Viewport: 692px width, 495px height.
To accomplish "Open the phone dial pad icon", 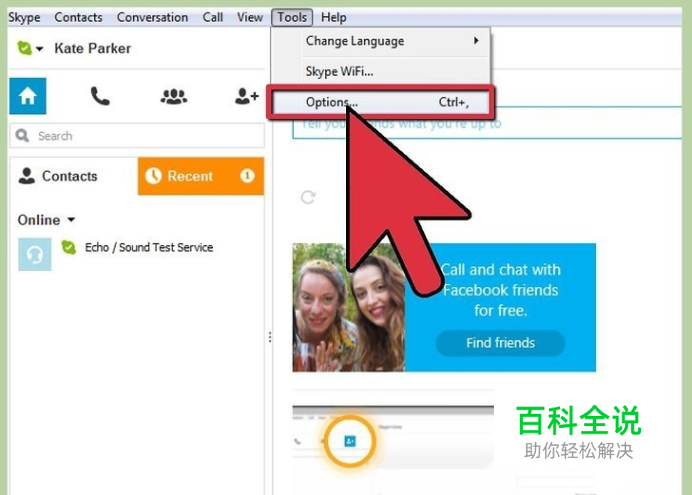I will point(100,96).
